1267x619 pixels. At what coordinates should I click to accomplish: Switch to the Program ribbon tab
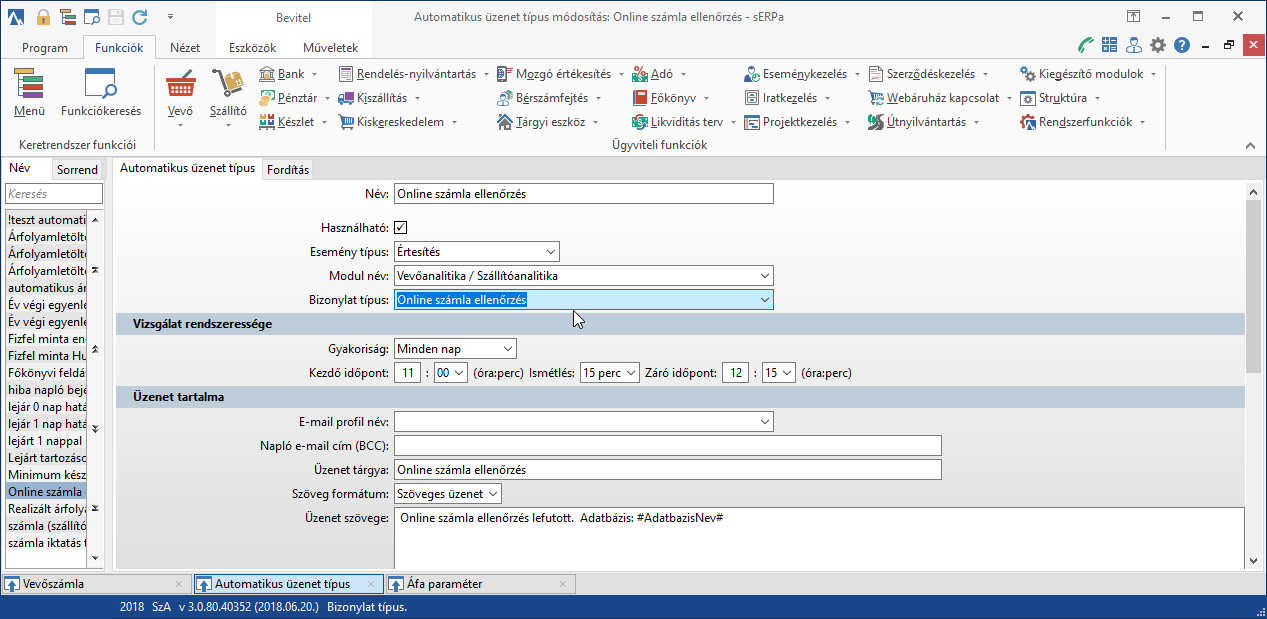tap(45, 47)
